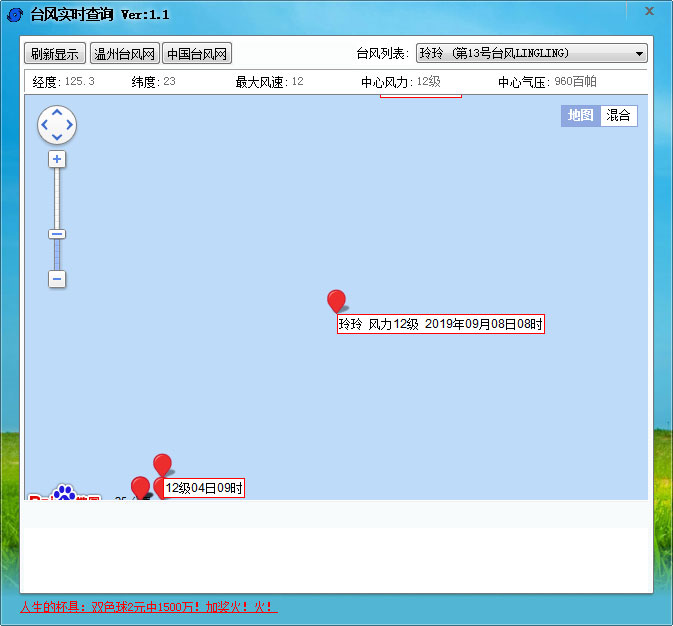The image size is (673, 626).
Task: Click the label 12级04日09时
Action: (204, 488)
